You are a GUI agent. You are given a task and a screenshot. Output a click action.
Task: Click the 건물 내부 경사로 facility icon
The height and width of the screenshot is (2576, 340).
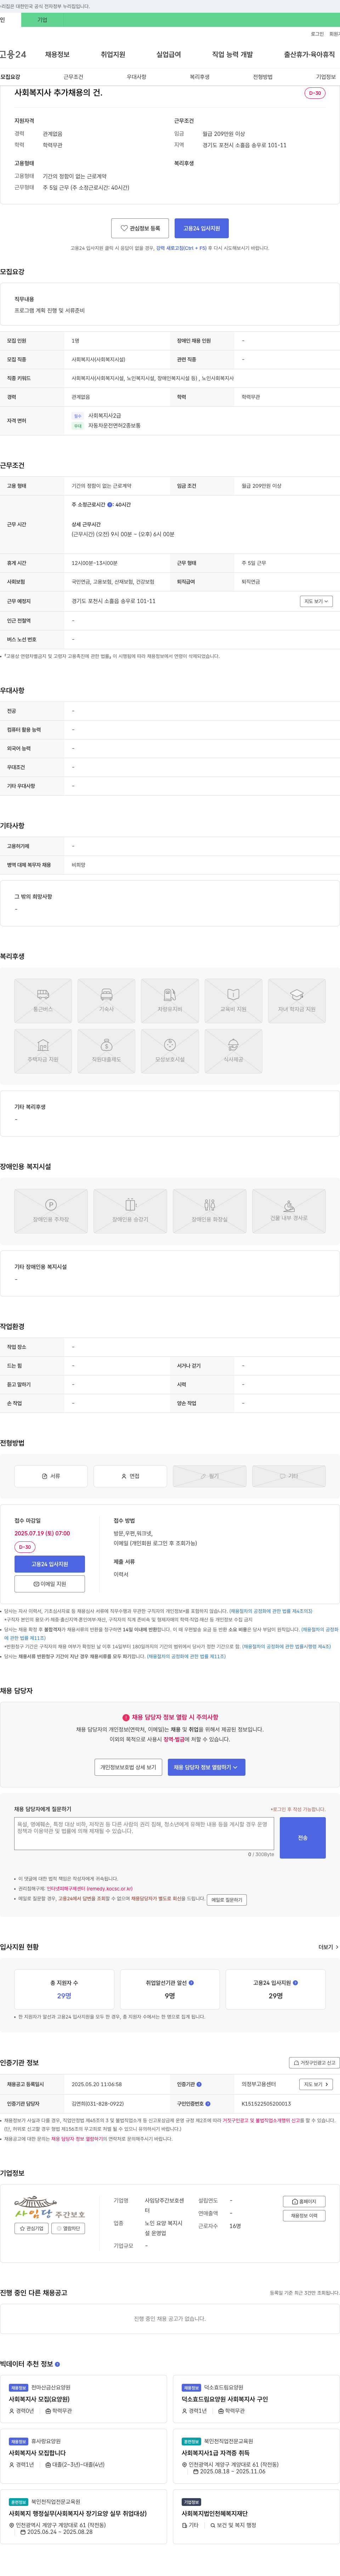click(x=289, y=1210)
